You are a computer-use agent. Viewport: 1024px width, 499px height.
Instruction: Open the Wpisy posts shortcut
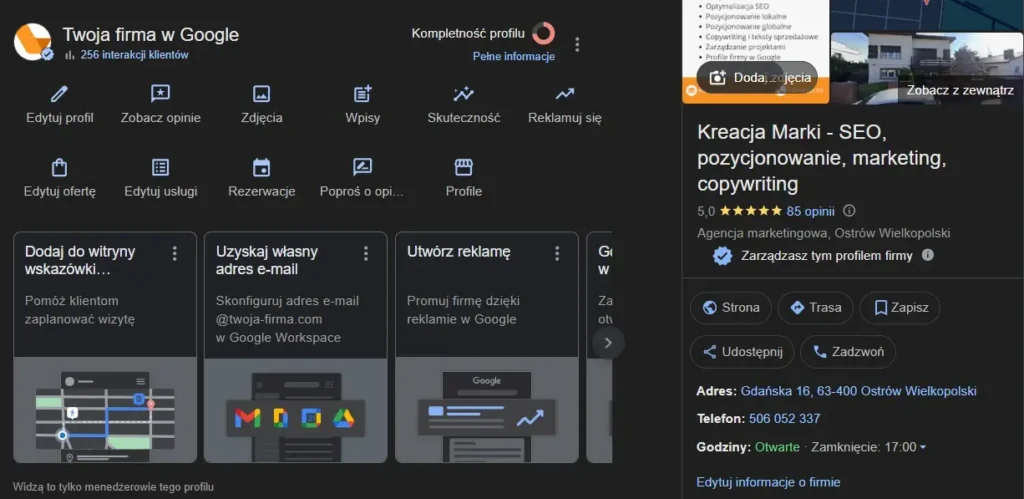(362, 105)
